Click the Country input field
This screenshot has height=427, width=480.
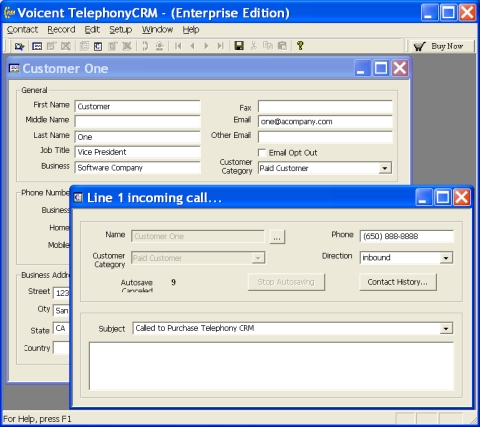coord(61,348)
